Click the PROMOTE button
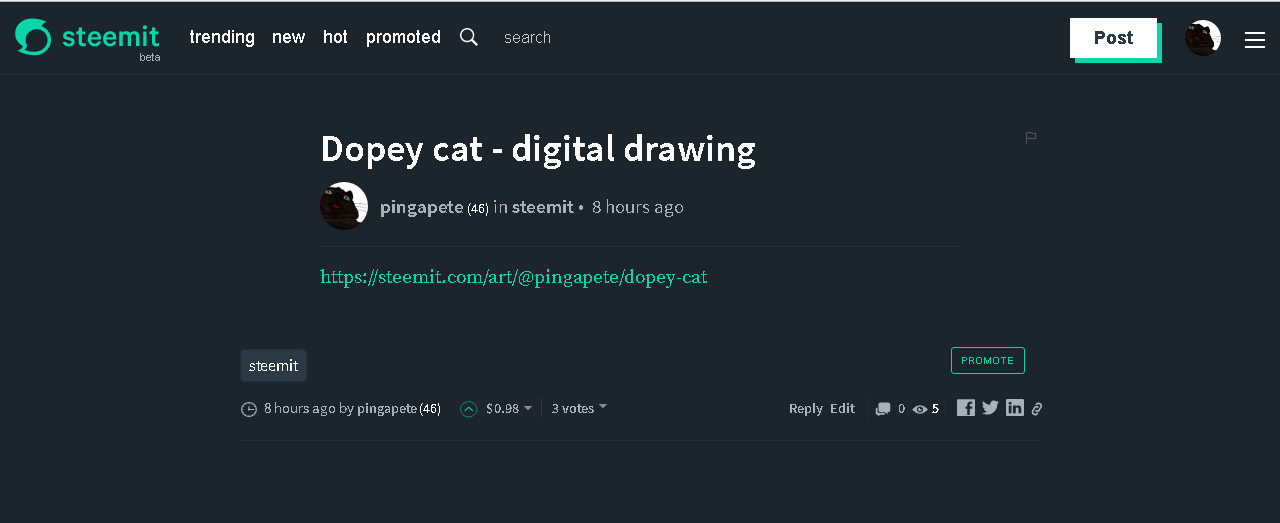Viewport: 1280px width, 523px height. [x=987, y=360]
